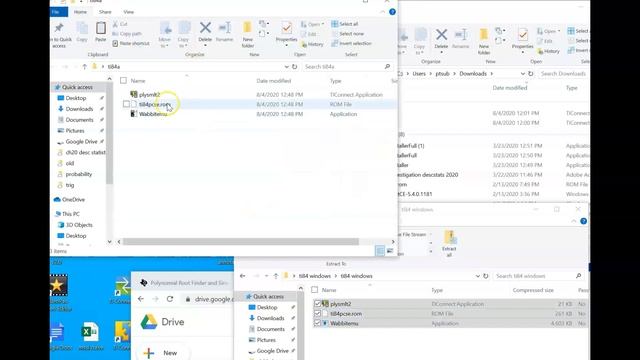Select Downloads in ti84a Quick access pane
640x360 pixels.
tap(79, 109)
